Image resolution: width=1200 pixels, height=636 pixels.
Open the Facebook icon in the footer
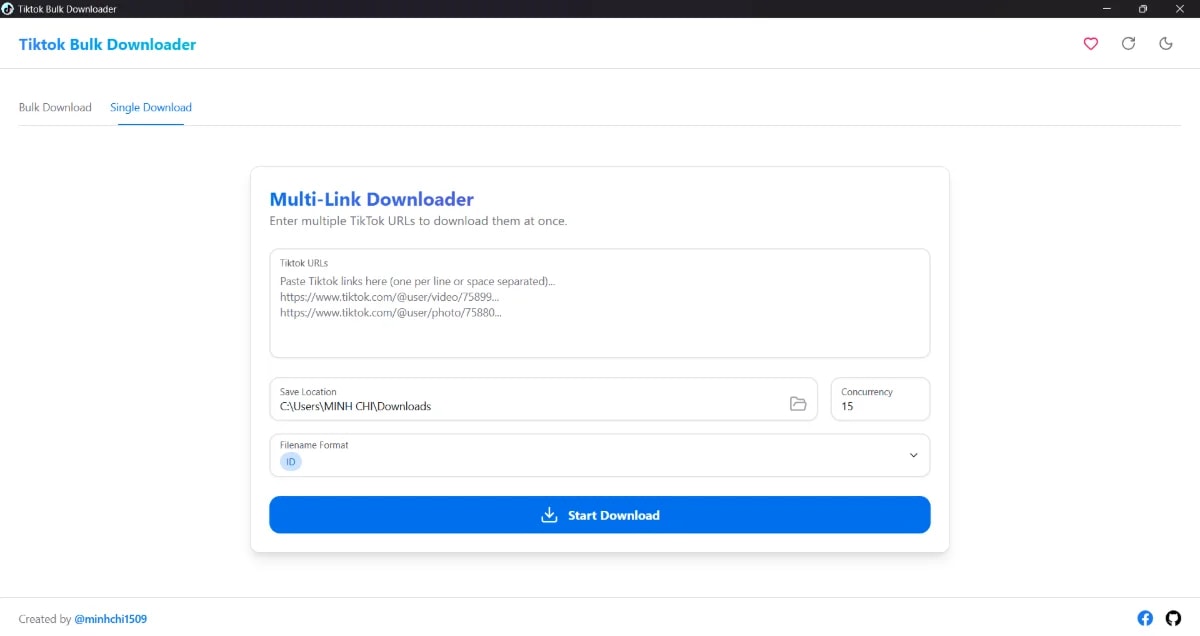[x=1144, y=618]
